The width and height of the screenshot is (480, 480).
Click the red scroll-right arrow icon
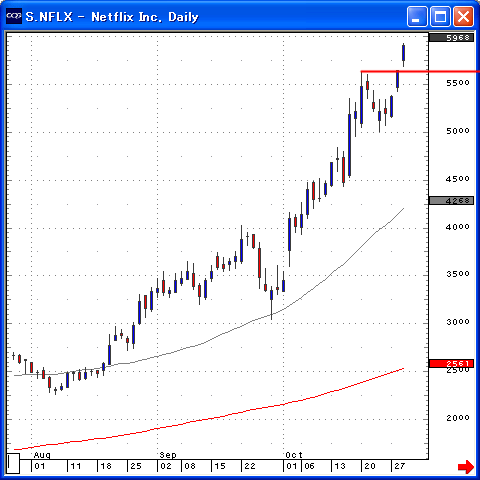tap(466, 467)
